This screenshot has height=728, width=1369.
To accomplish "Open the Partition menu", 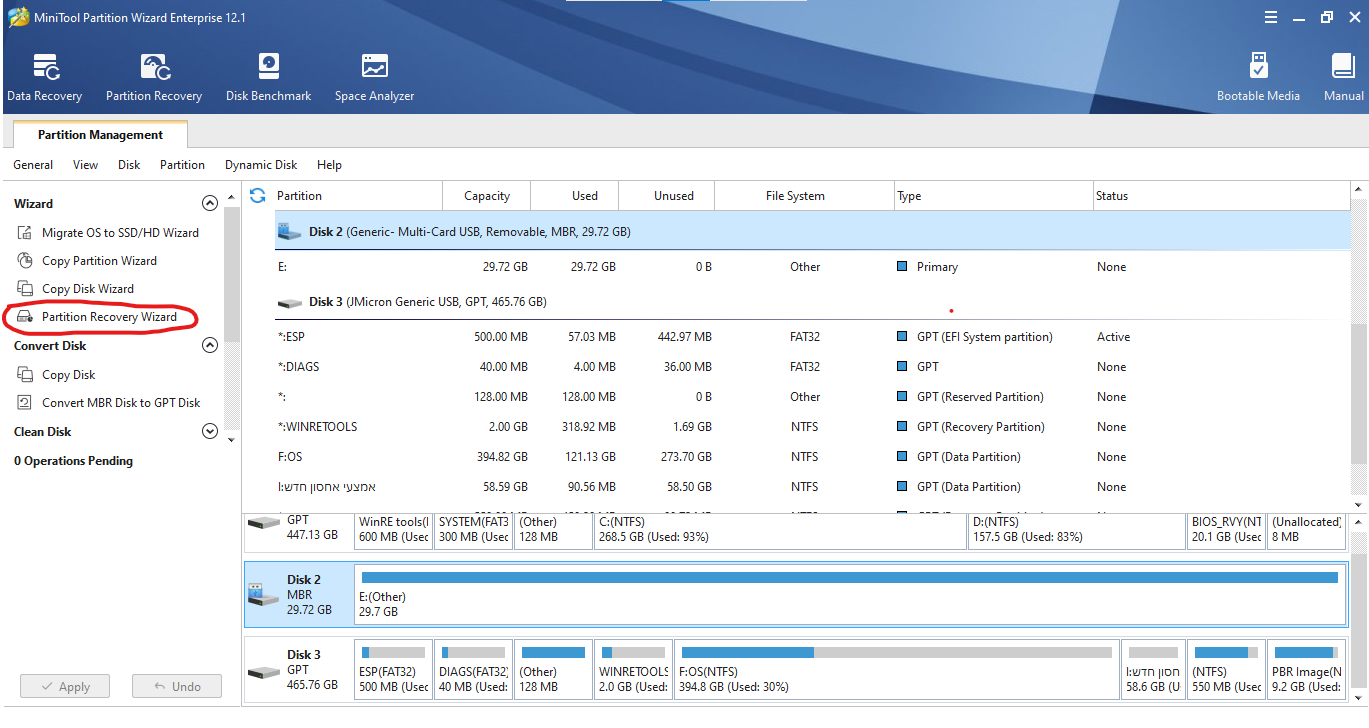I will [x=182, y=164].
